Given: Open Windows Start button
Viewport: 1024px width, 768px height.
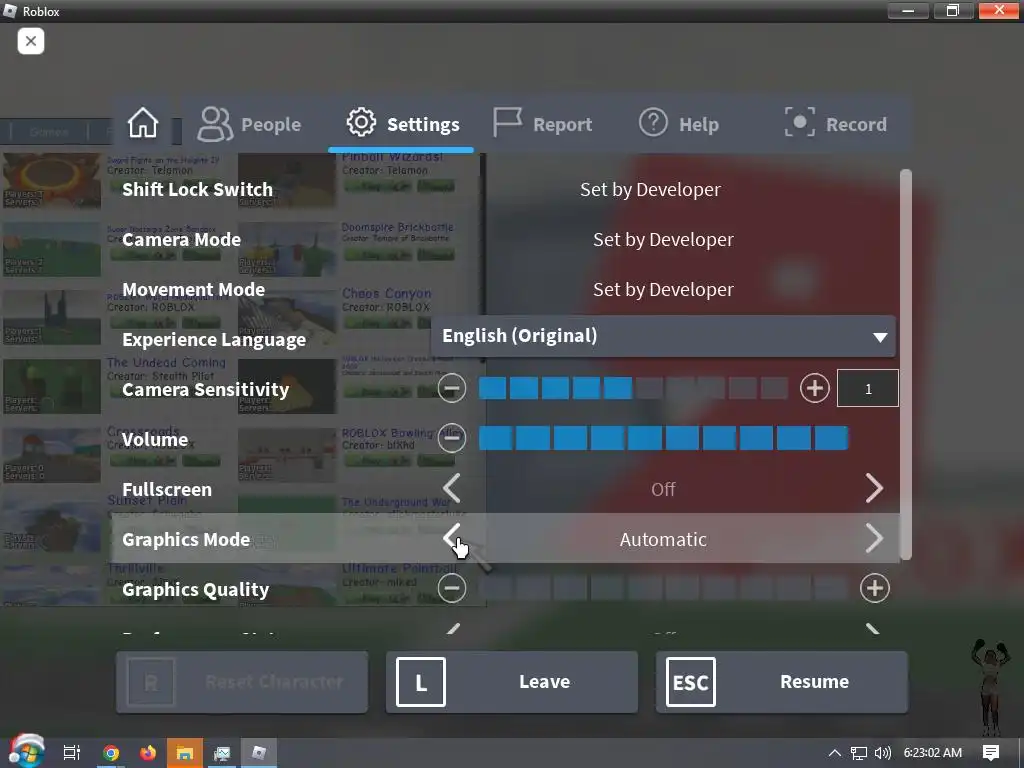Looking at the screenshot, I should click(25, 752).
